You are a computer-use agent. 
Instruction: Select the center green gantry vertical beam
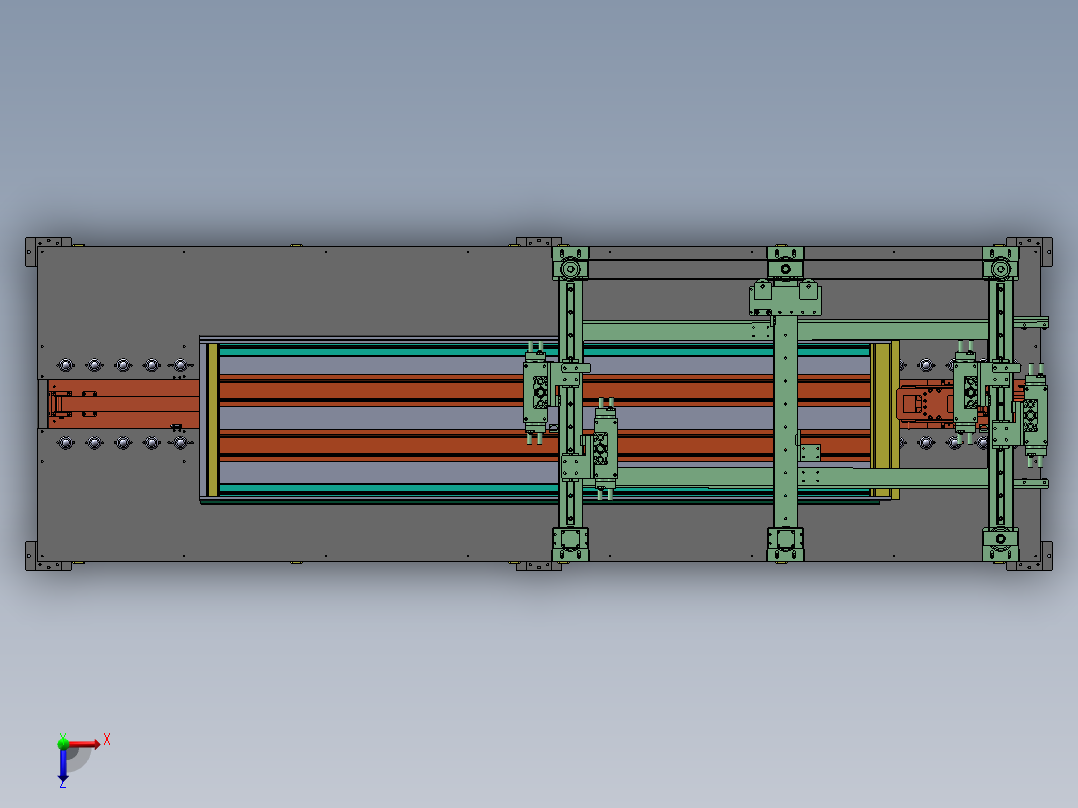click(x=785, y=421)
